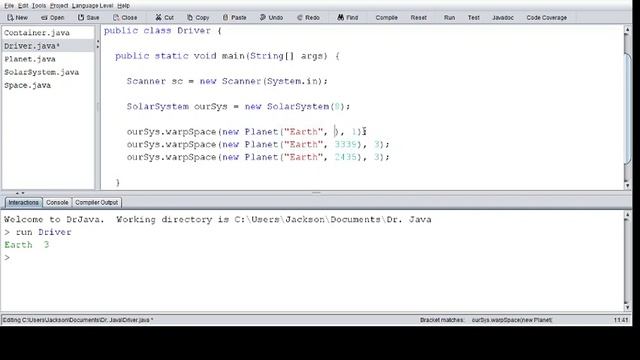Click the 'SolarSystem ourSys' declaration line
This screenshot has width=640, height=360.
[238, 106]
